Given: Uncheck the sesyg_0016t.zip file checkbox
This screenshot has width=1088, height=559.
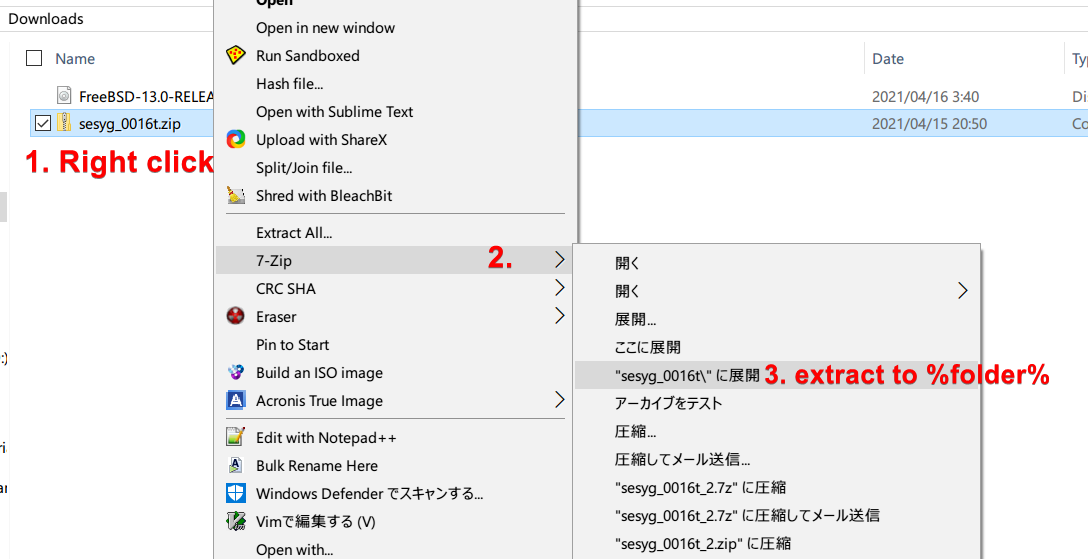Looking at the screenshot, I should click(42, 124).
